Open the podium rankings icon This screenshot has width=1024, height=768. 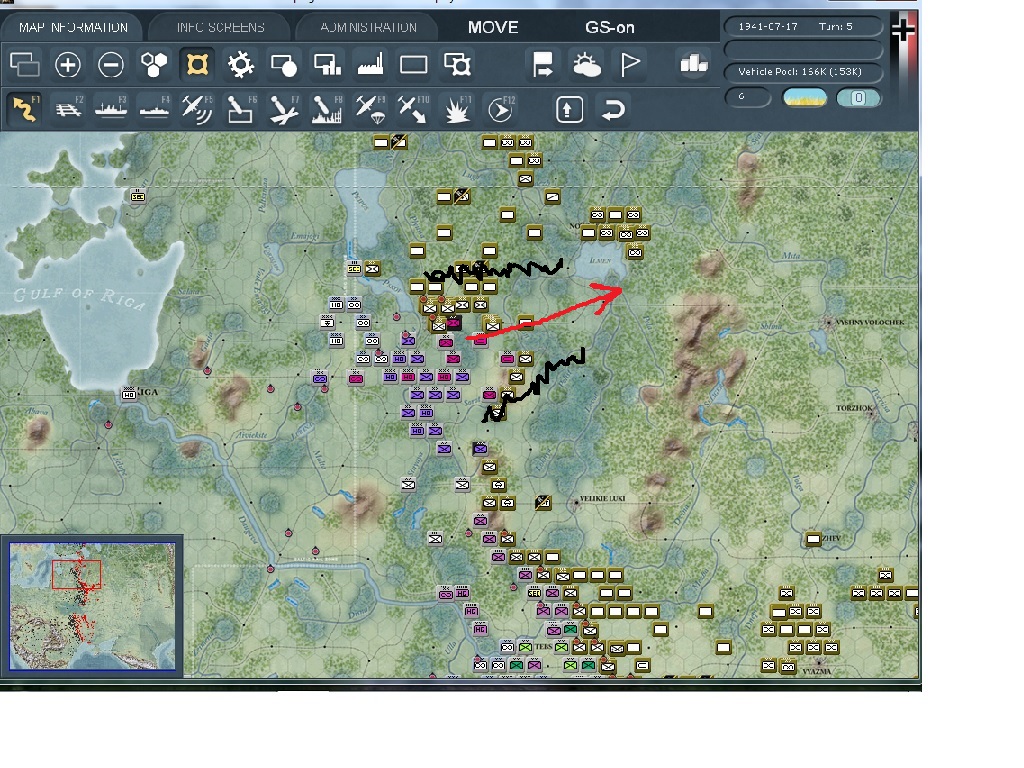click(694, 64)
